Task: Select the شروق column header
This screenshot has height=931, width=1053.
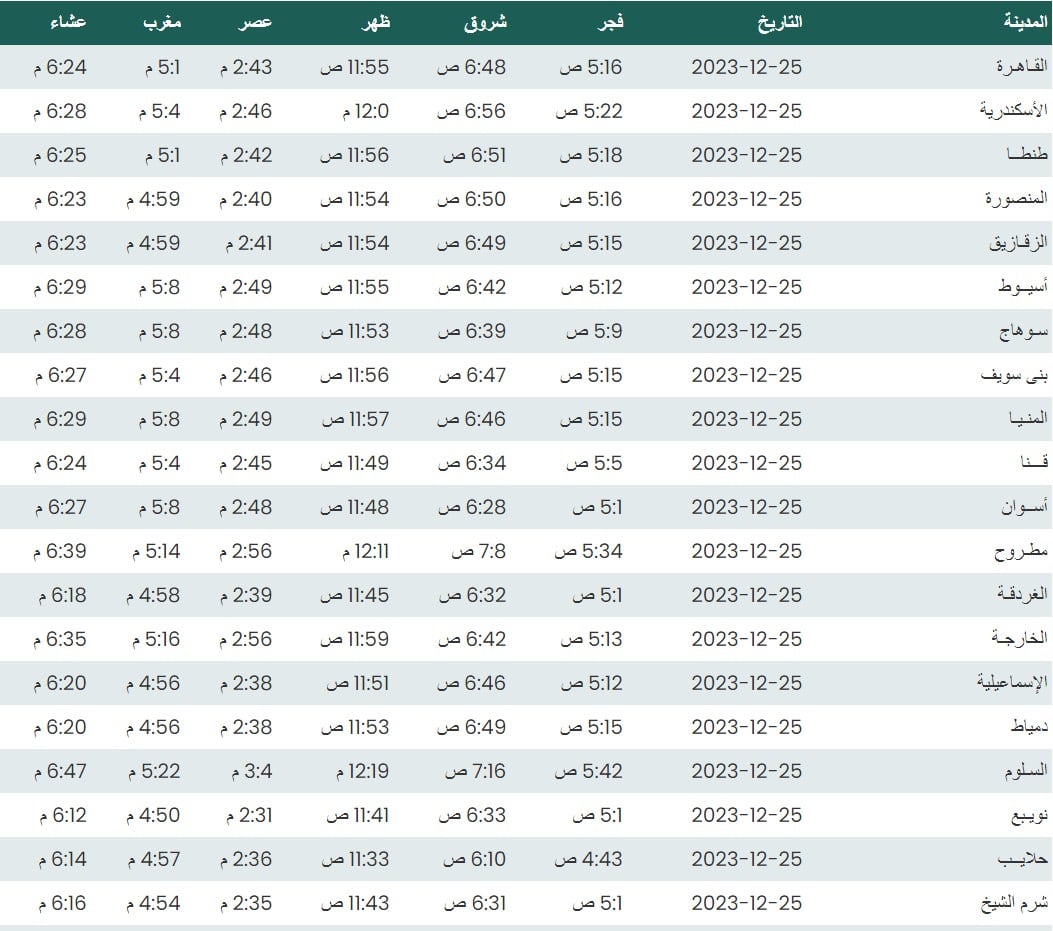Action: (x=485, y=22)
